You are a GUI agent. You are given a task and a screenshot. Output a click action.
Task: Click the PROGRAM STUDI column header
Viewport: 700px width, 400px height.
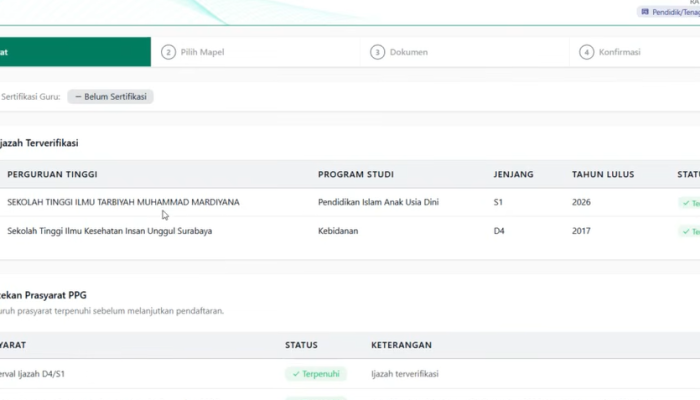(x=356, y=175)
